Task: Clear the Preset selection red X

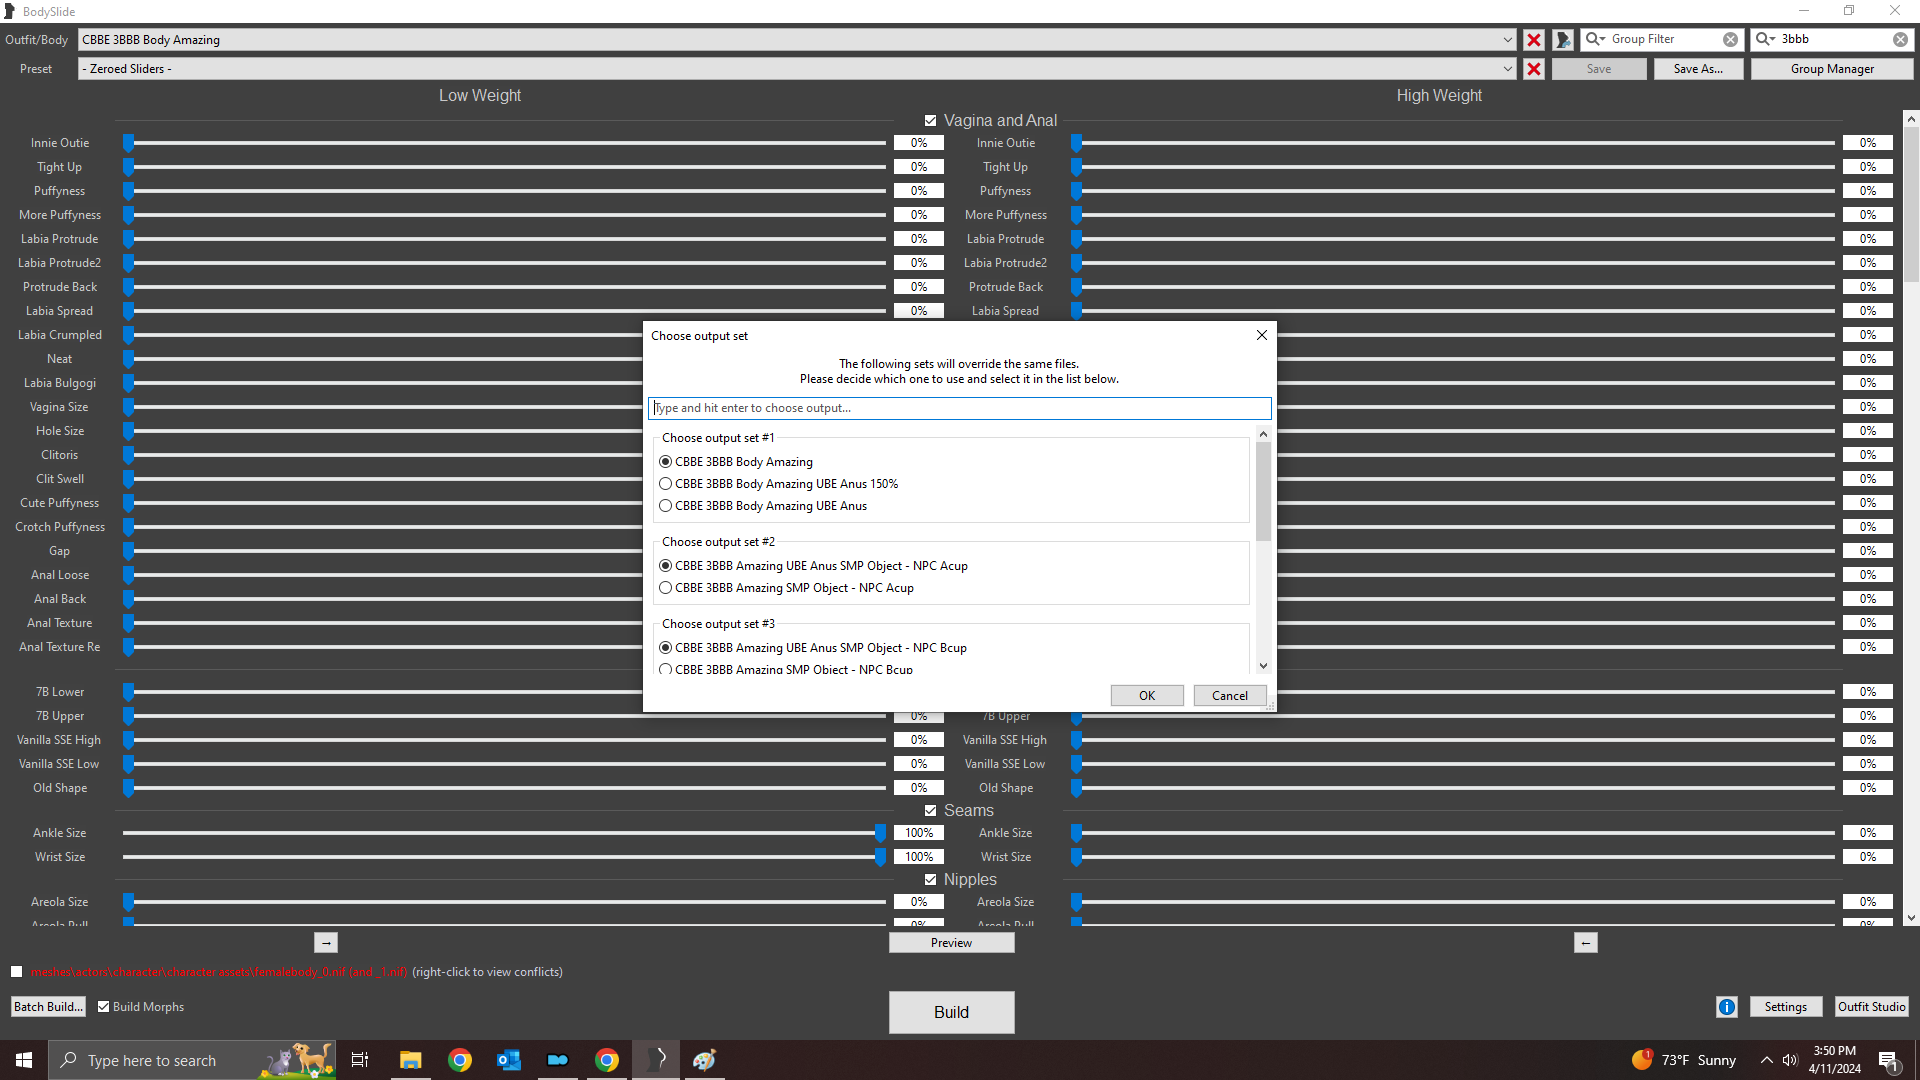Action: click(x=1533, y=69)
